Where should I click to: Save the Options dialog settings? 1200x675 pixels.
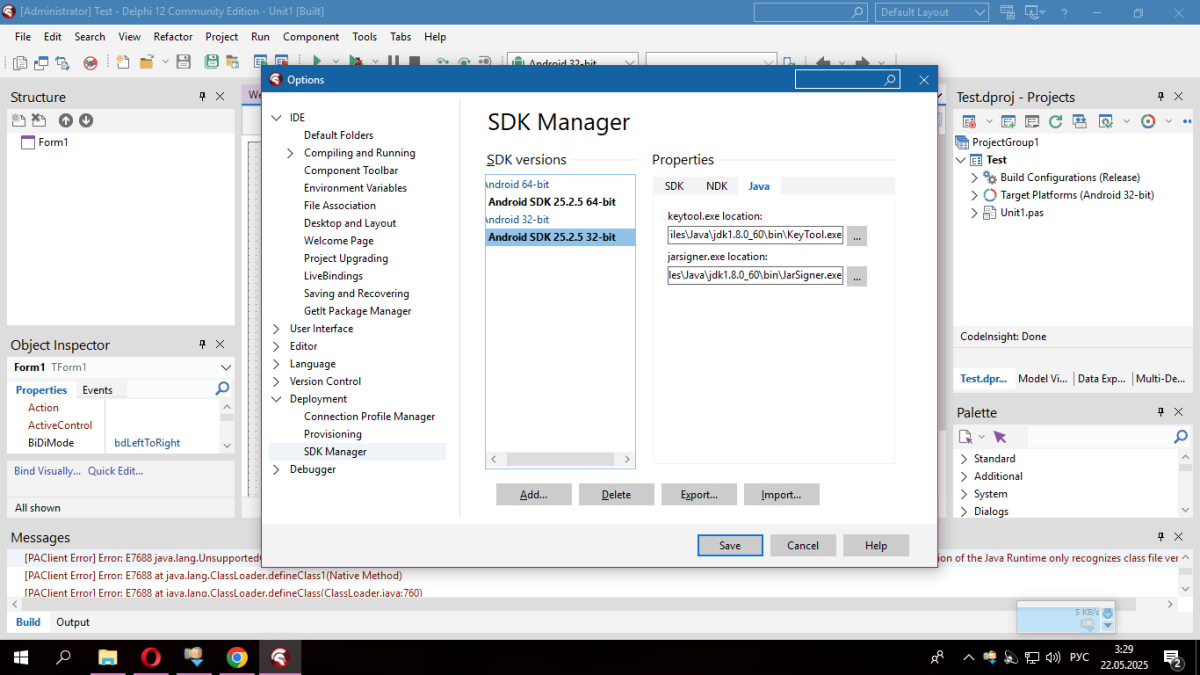click(x=730, y=545)
